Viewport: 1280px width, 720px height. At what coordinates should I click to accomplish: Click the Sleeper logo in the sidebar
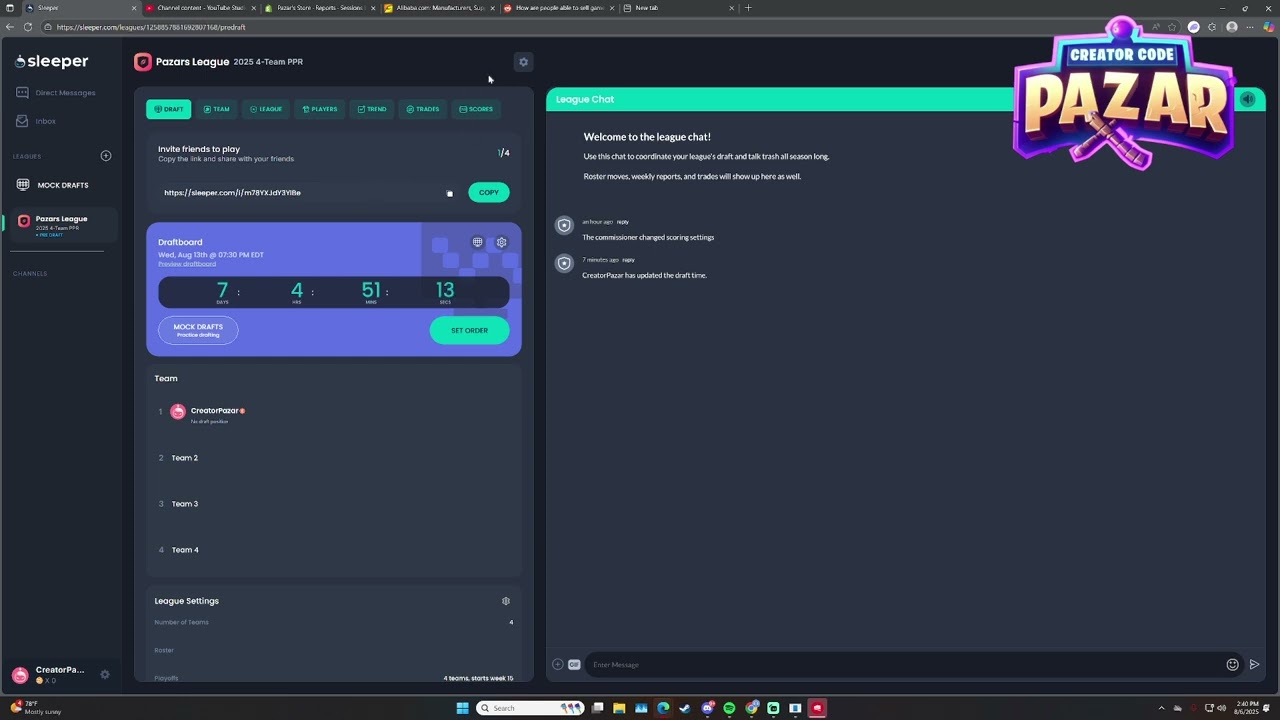click(x=52, y=62)
